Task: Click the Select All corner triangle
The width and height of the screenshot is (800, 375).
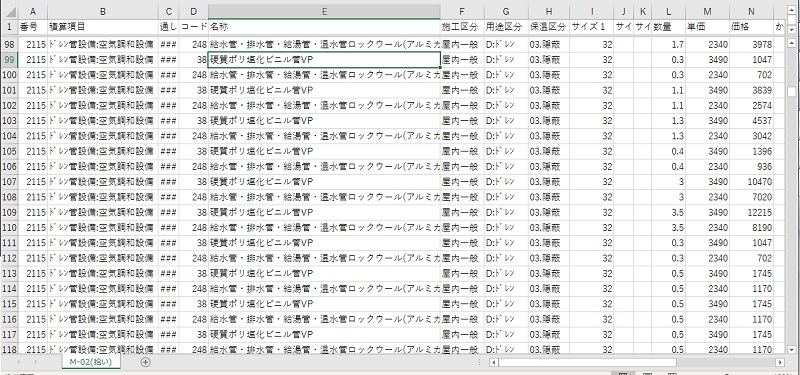Action: point(10,12)
